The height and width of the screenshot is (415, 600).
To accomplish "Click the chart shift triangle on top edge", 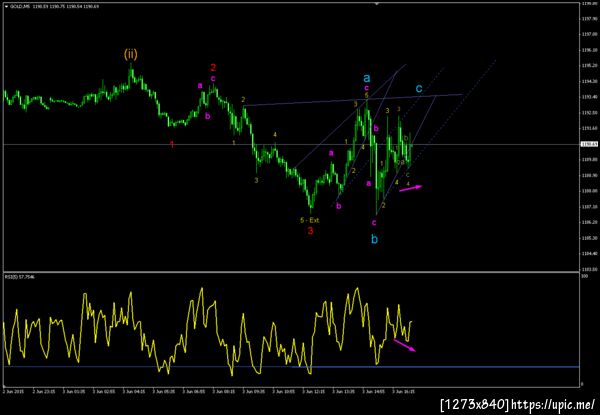I will tap(376, 3).
